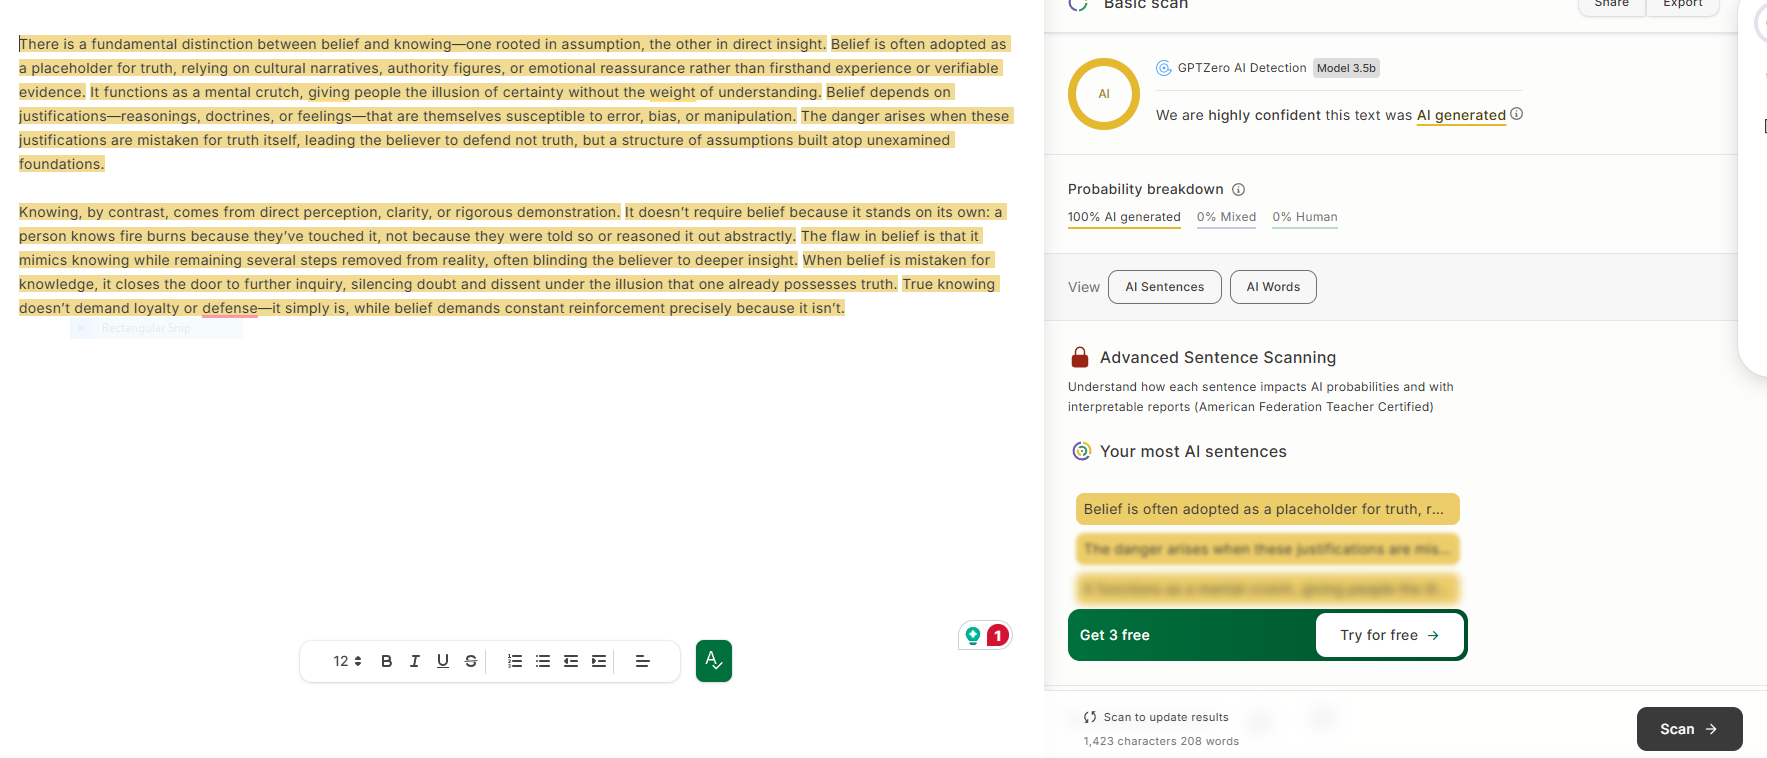The height and width of the screenshot is (758, 1767).
Task: Switch view to AI Sentences
Action: (x=1165, y=287)
